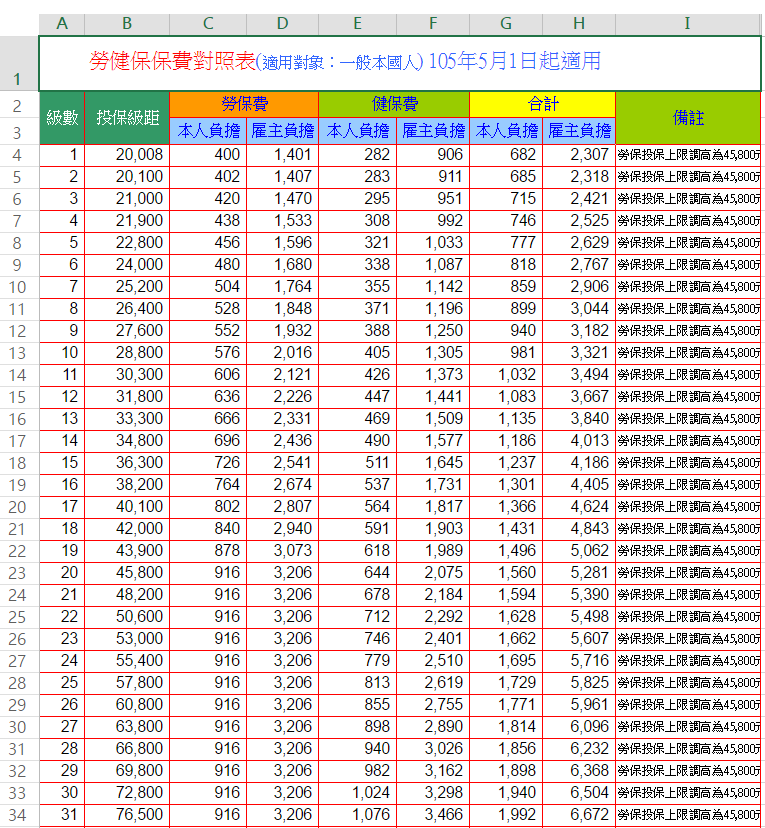Click cell with value 76,500
The image size is (765, 828).
tap(127, 815)
